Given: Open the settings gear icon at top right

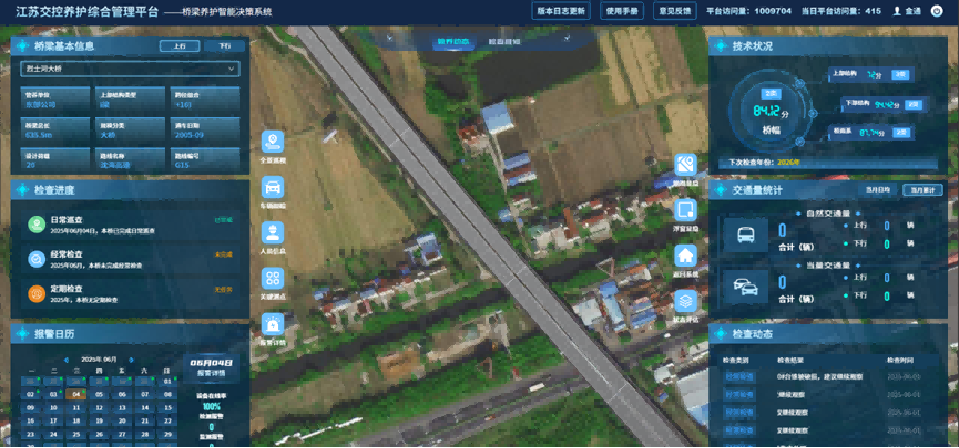Looking at the screenshot, I should pos(937,11).
